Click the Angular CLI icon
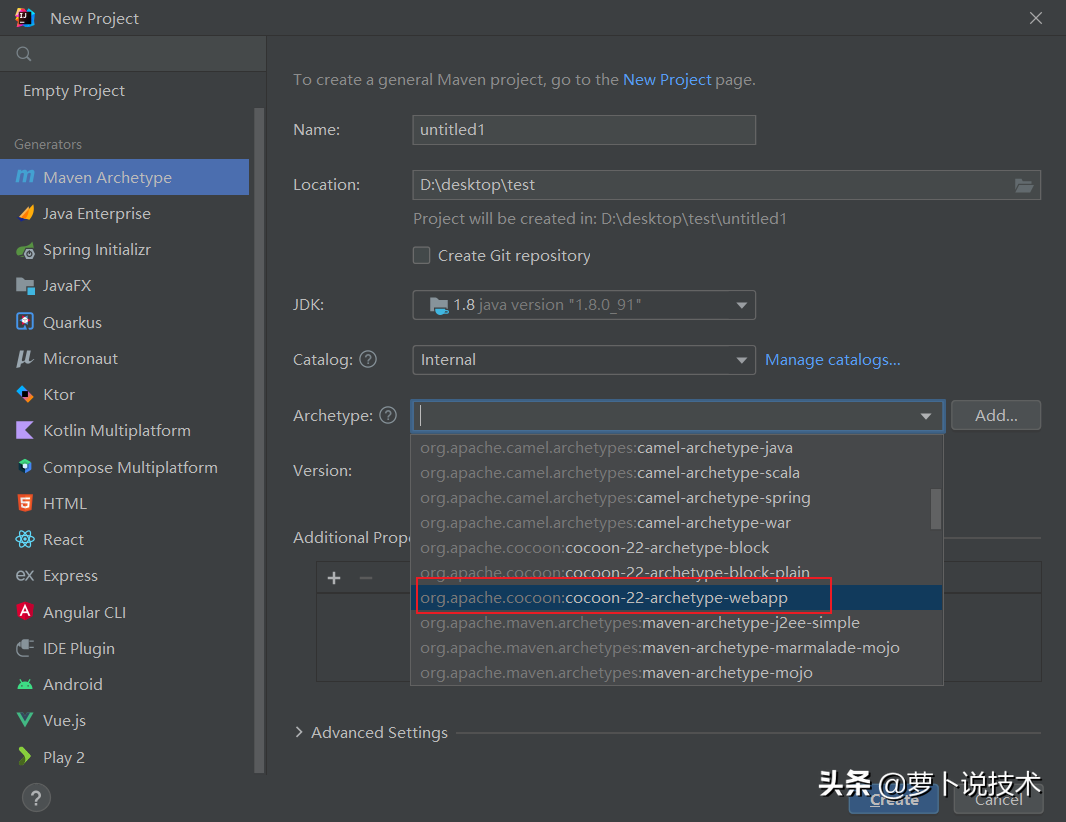The image size is (1066, 822). tap(25, 611)
